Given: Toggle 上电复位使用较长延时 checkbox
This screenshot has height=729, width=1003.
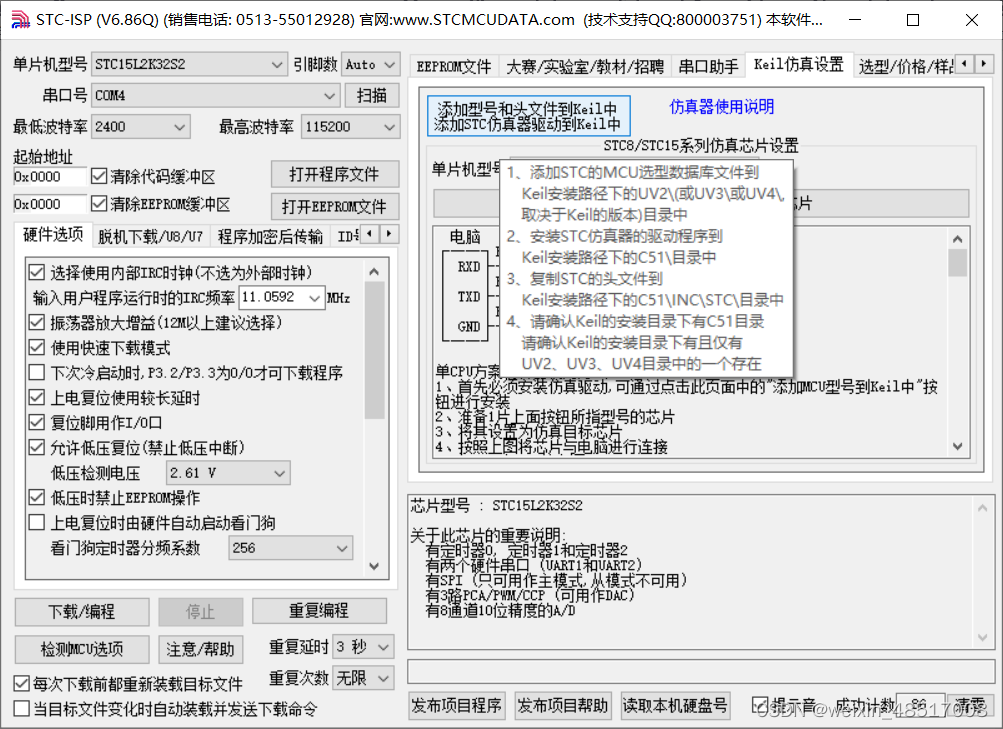Looking at the screenshot, I should tap(36, 397).
